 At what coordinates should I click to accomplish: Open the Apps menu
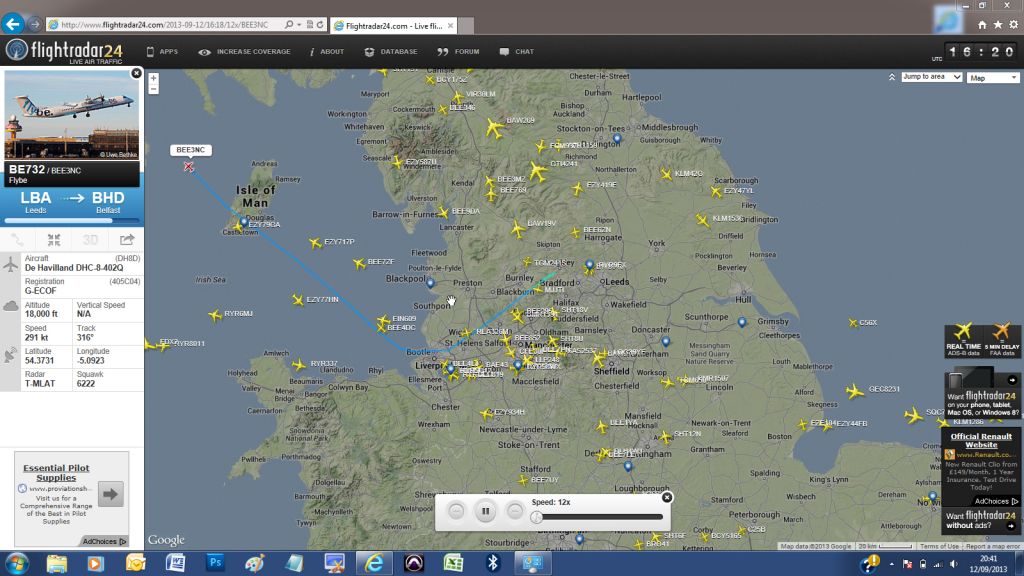tap(162, 52)
